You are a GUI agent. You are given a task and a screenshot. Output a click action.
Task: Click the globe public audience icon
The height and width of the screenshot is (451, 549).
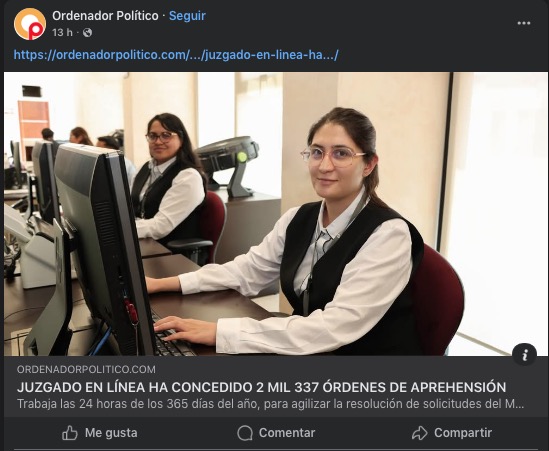coord(88,33)
